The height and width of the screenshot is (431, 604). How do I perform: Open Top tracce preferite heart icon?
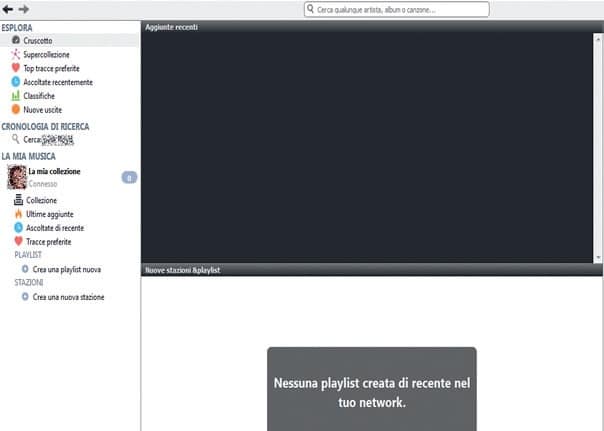15,68
